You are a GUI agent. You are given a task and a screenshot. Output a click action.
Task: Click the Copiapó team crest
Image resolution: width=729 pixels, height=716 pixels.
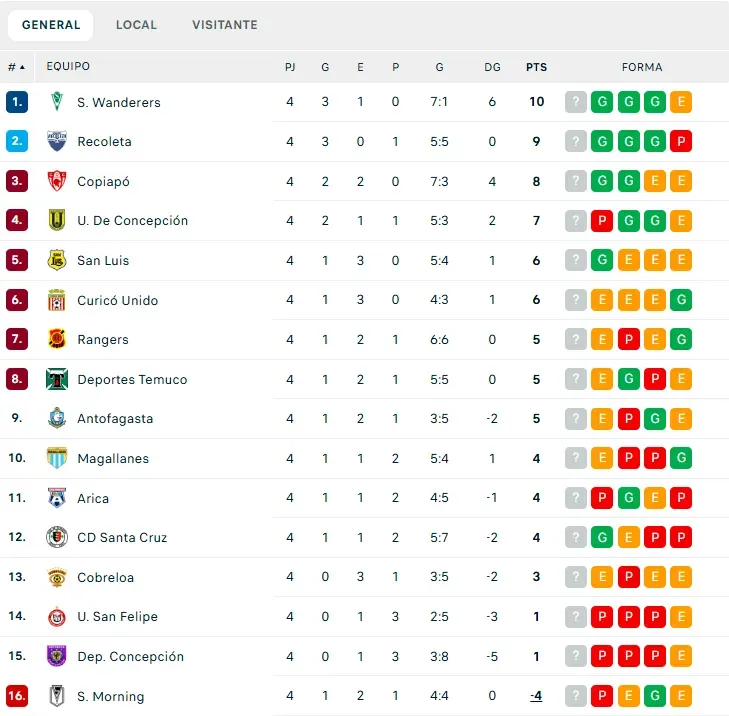(x=57, y=181)
